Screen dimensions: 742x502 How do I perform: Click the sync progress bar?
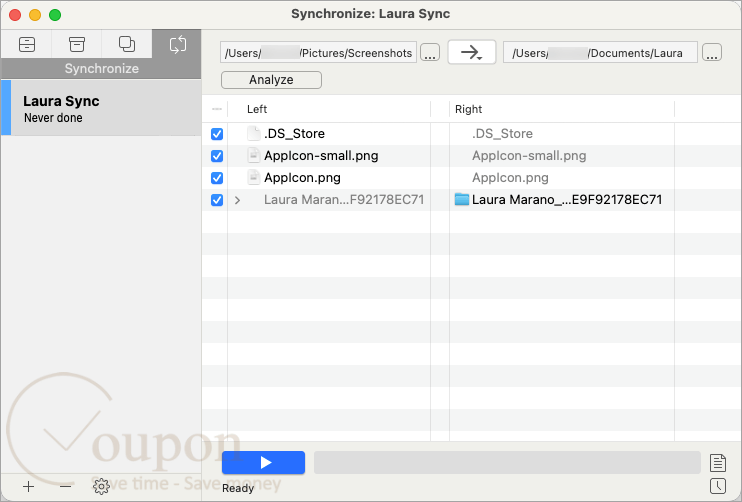point(507,462)
